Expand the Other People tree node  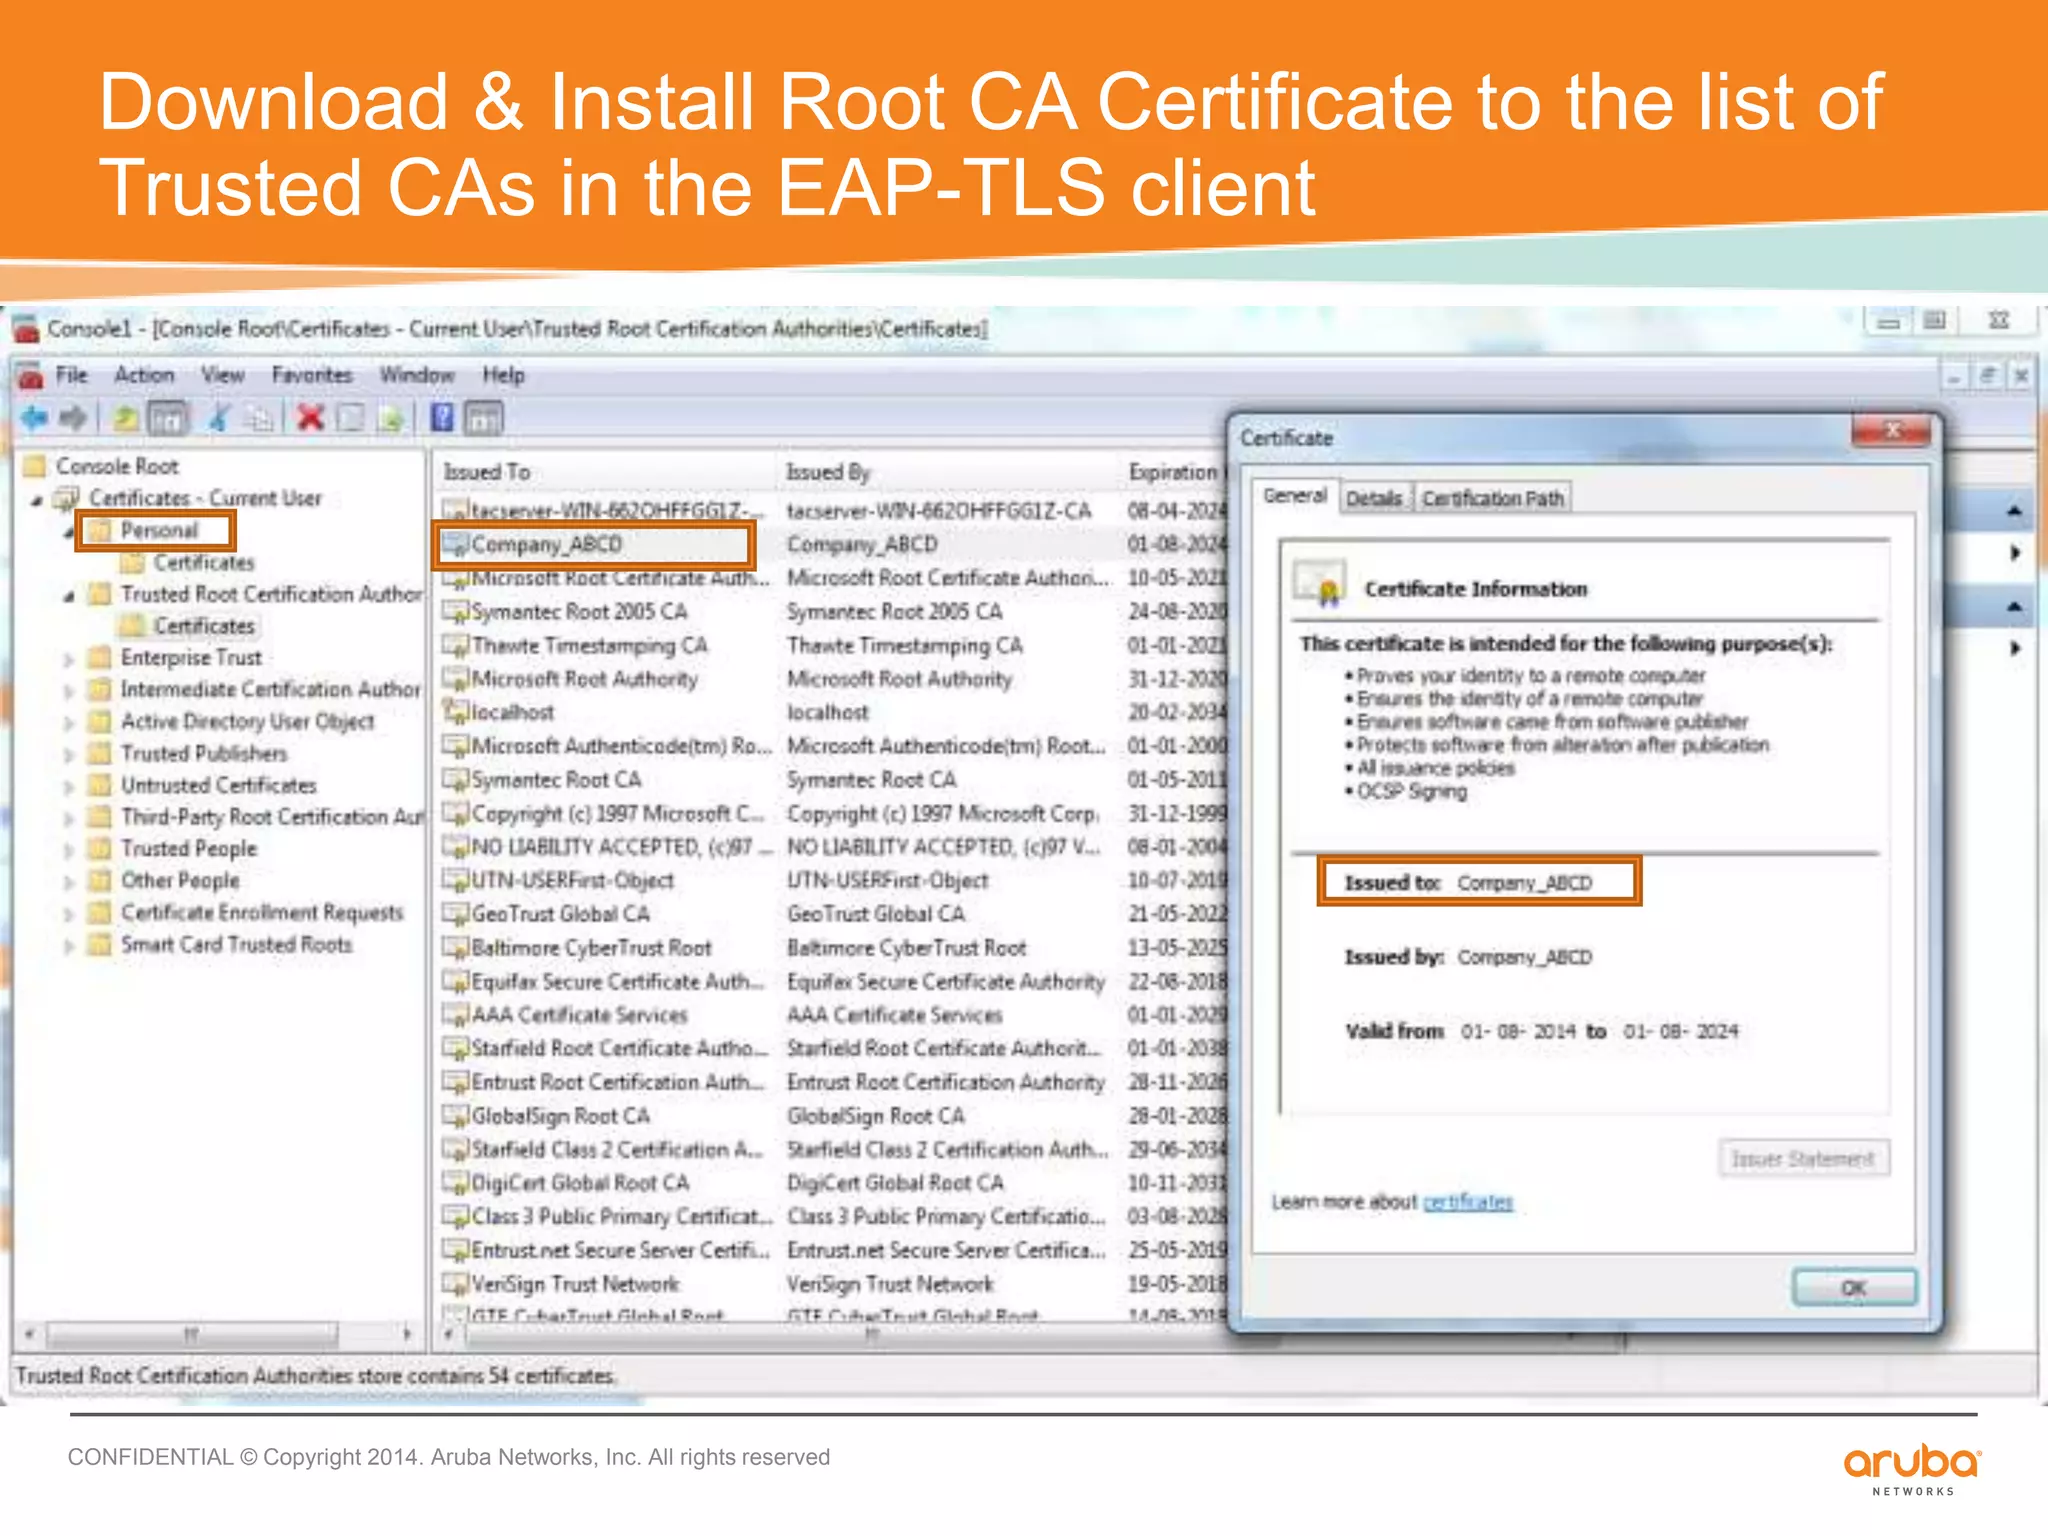point(69,882)
